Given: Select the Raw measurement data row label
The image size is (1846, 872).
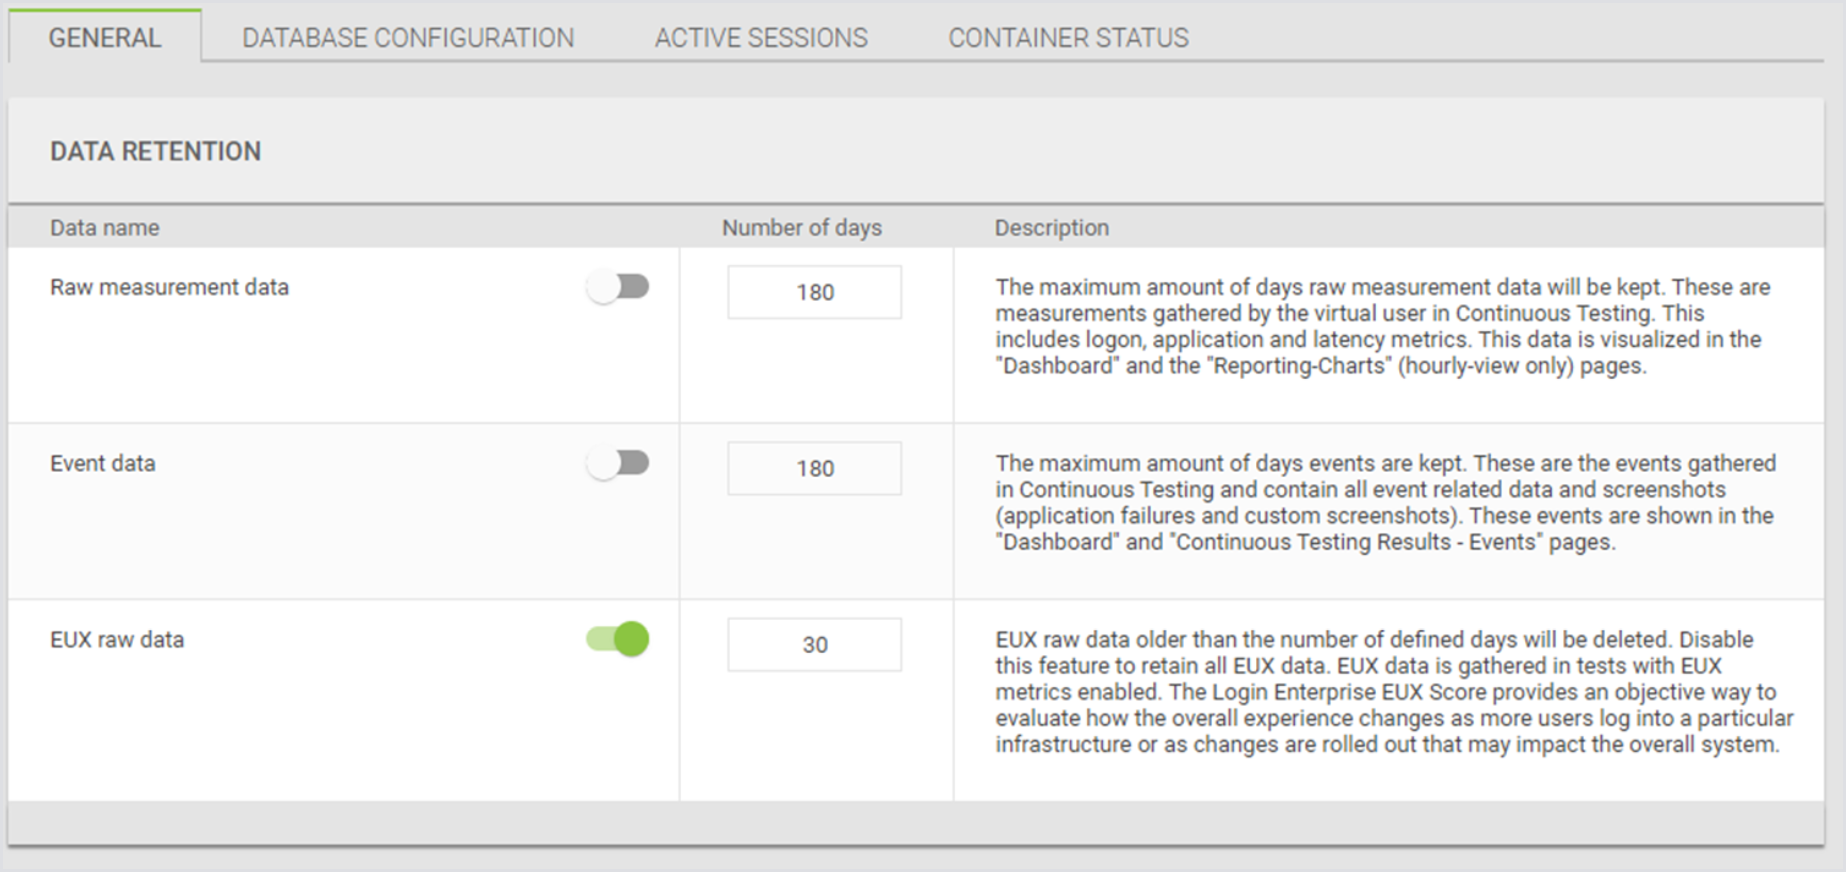Looking at the screenshot, I should 169,287.
